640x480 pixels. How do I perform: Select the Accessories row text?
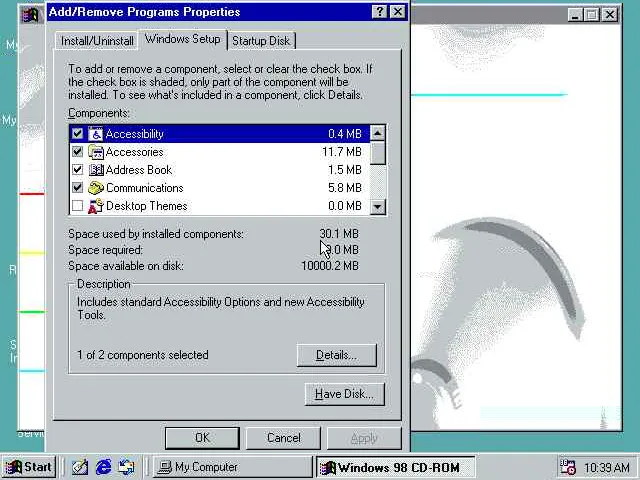click(x=134, y=152)
